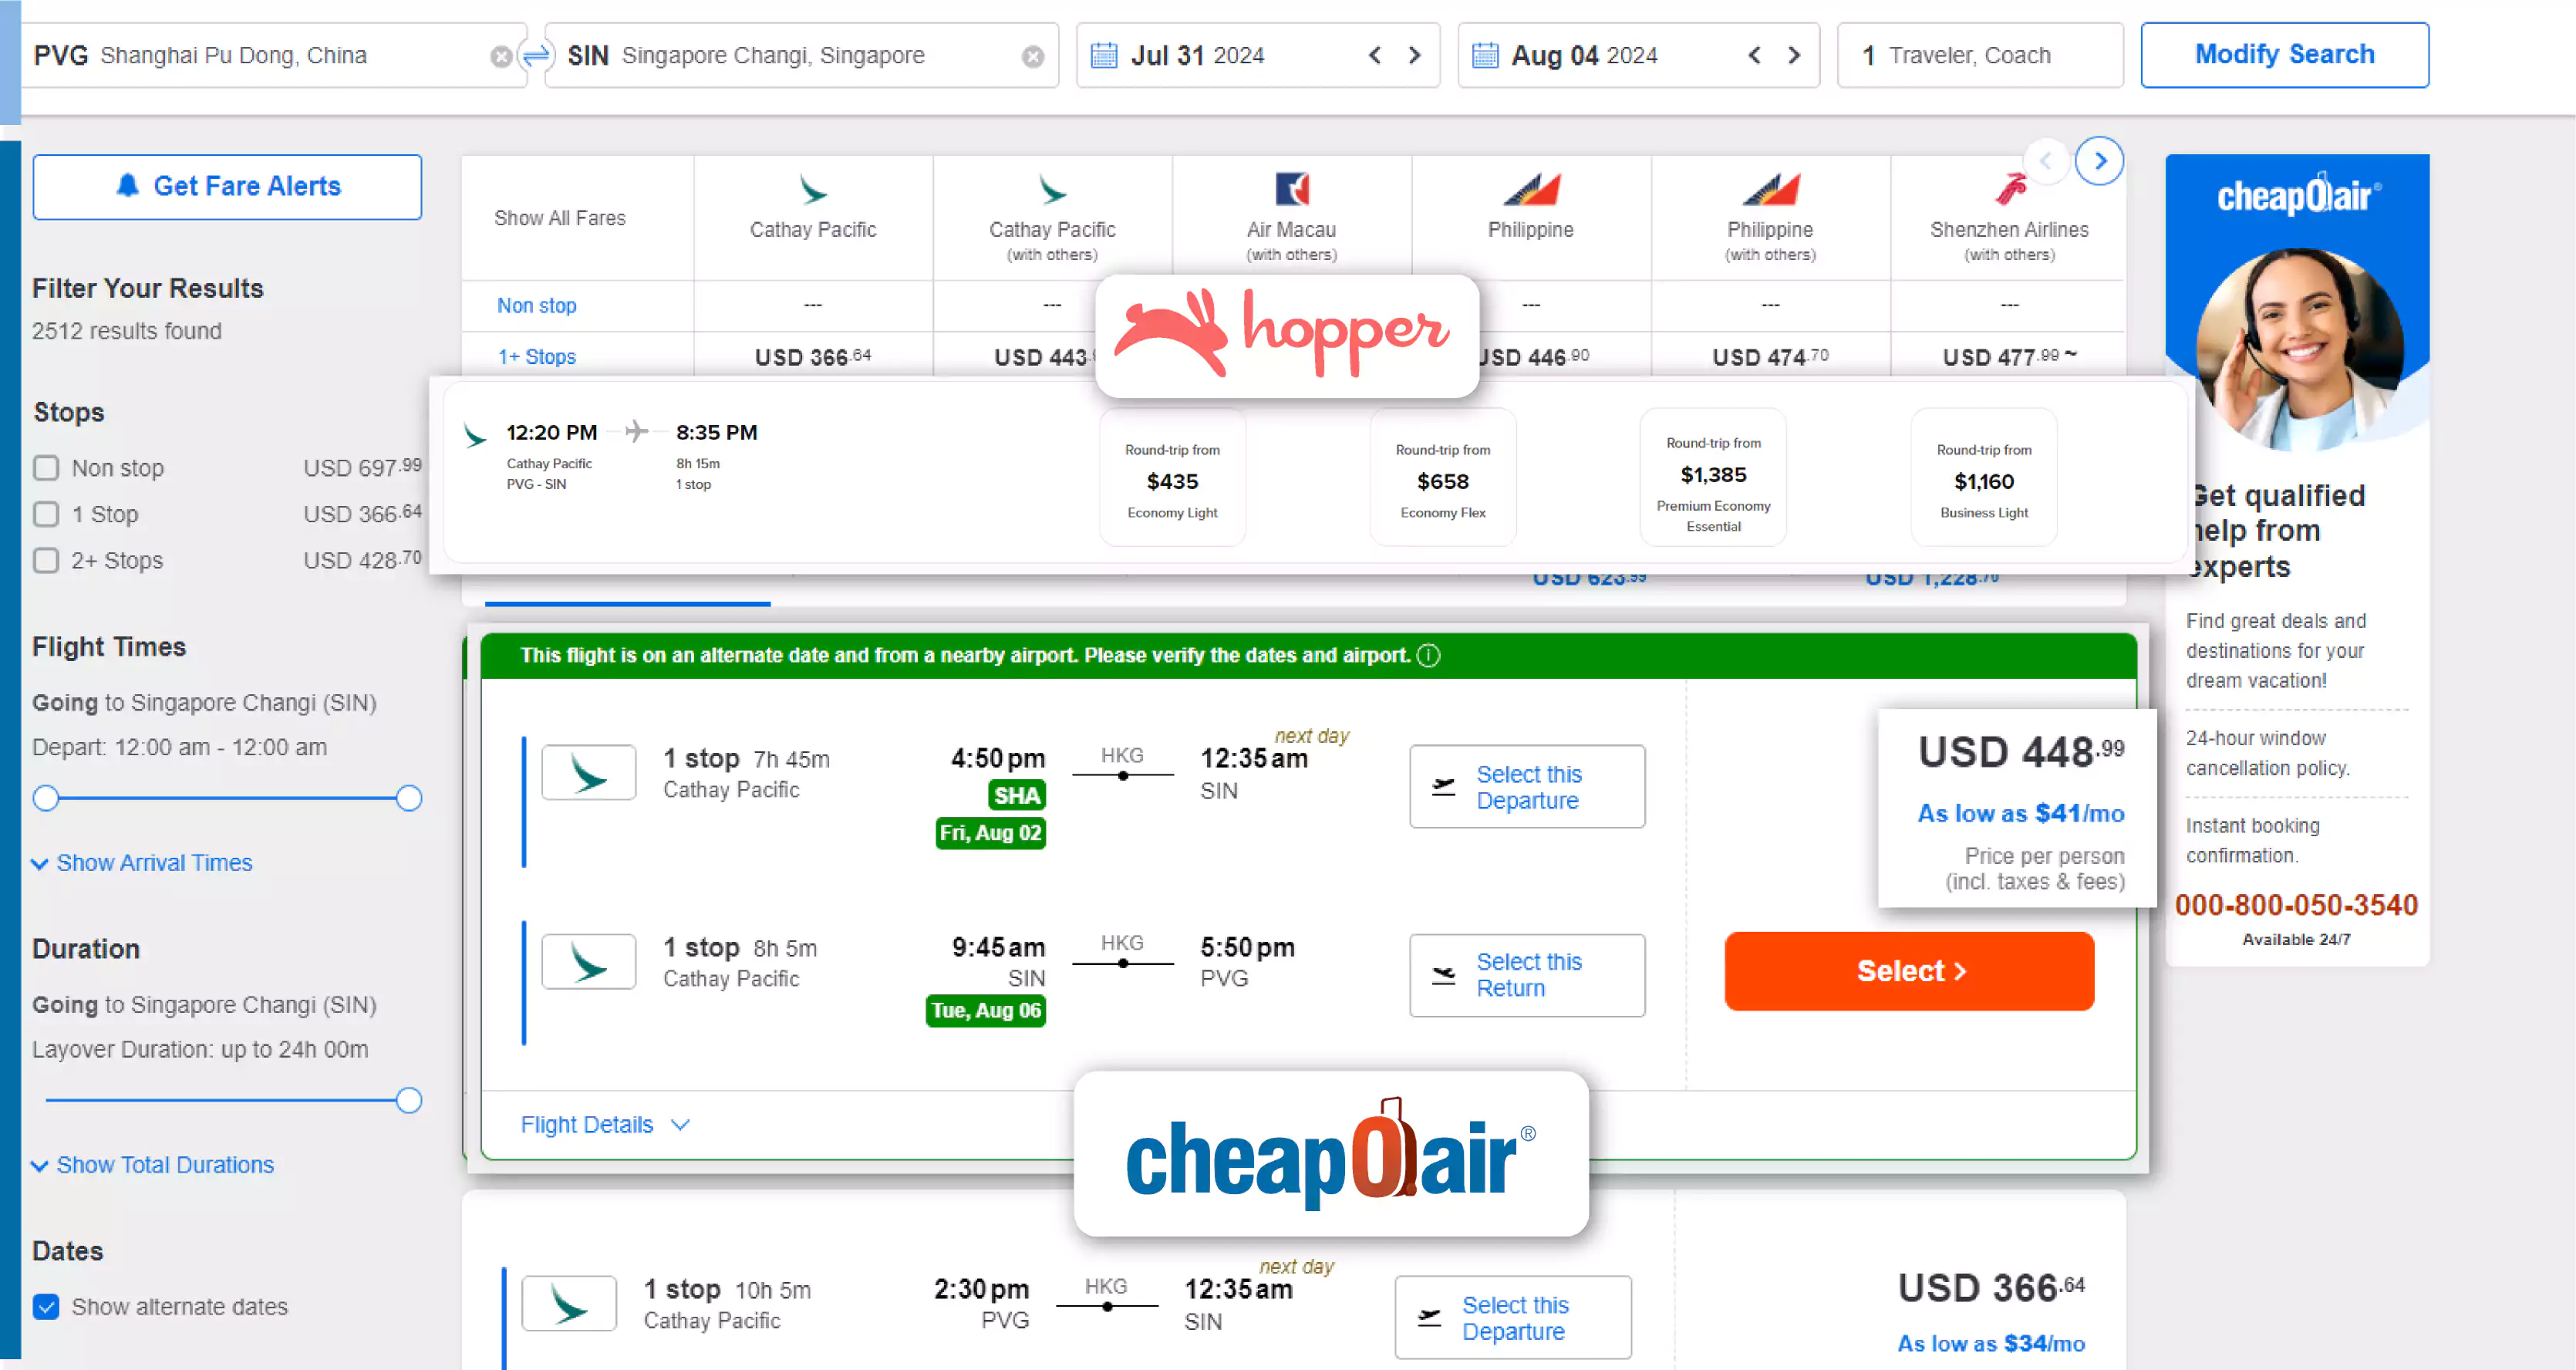Expand Show Total Durations section
The height and width of the screenshot is (1370, 2576).
155,1164
